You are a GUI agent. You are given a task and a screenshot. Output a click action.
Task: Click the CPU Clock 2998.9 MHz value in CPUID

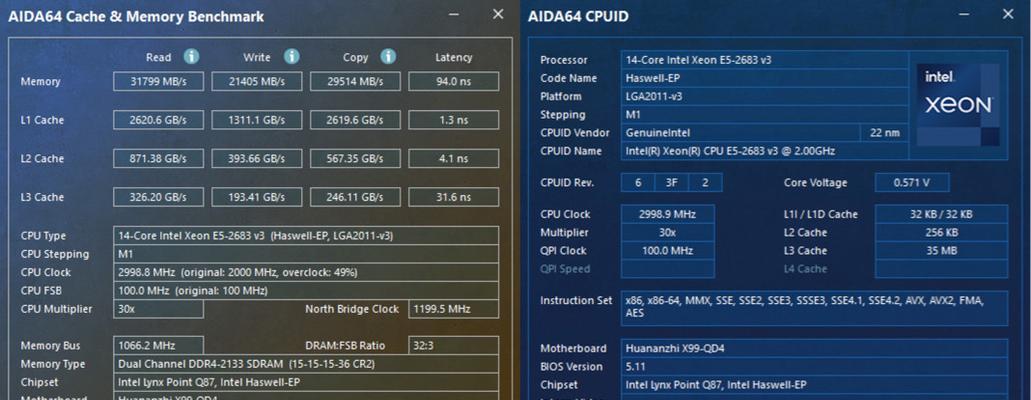[x=667, y=214]
